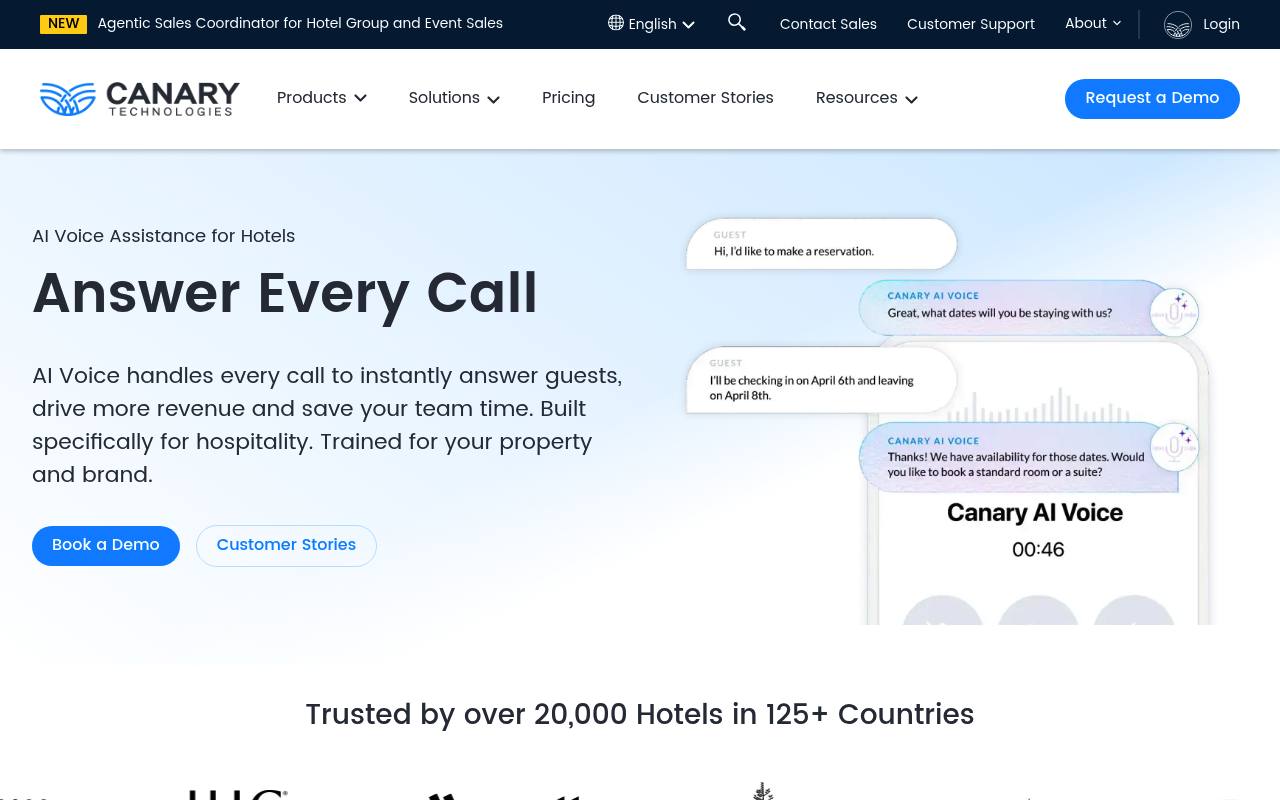Viewport: 1280px width, 800px height.
Task: Click the AI Voice microphone icon beside "Thanks! We have availability"
Action: click(1174, 447)
